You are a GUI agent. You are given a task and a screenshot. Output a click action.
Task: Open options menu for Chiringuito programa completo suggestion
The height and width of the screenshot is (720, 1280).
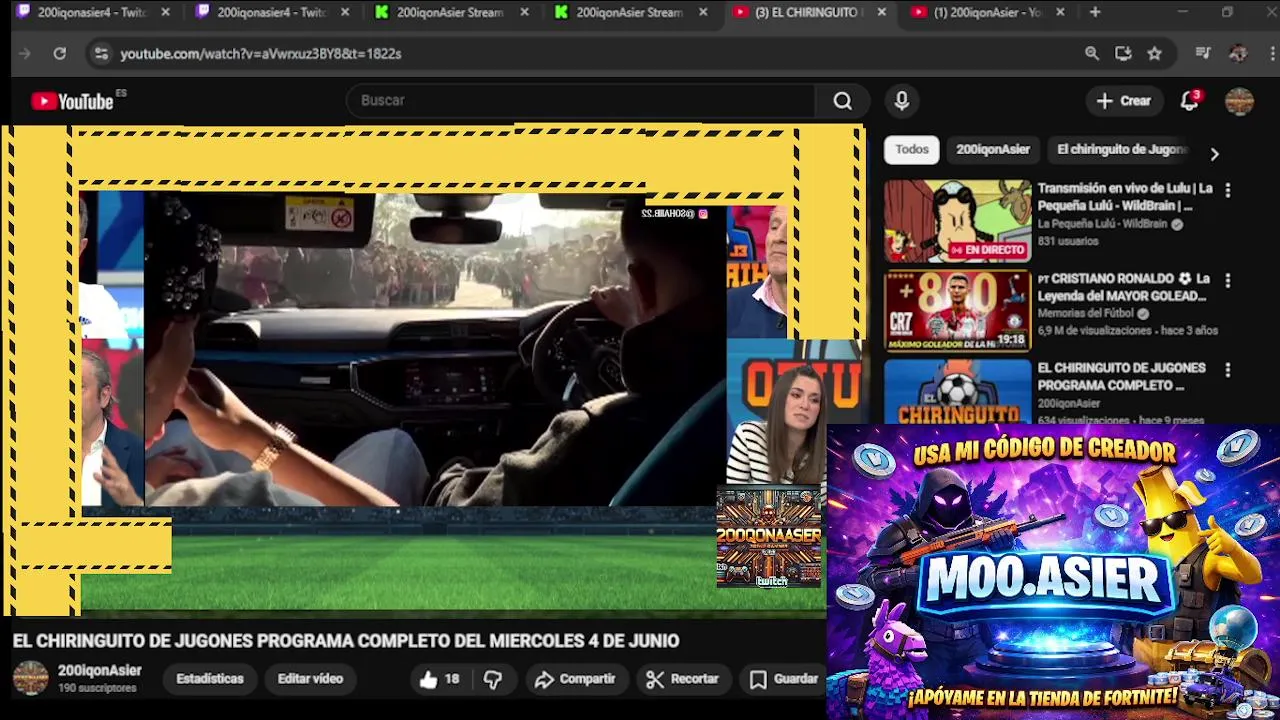pos(1227,369)
